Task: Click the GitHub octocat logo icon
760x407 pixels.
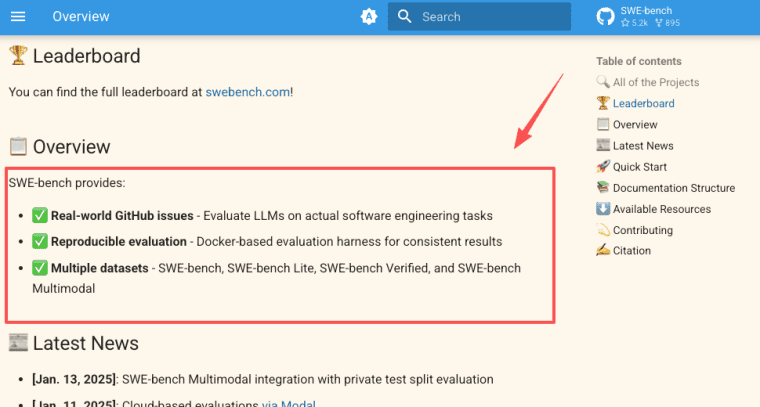Action: (605, 16)
